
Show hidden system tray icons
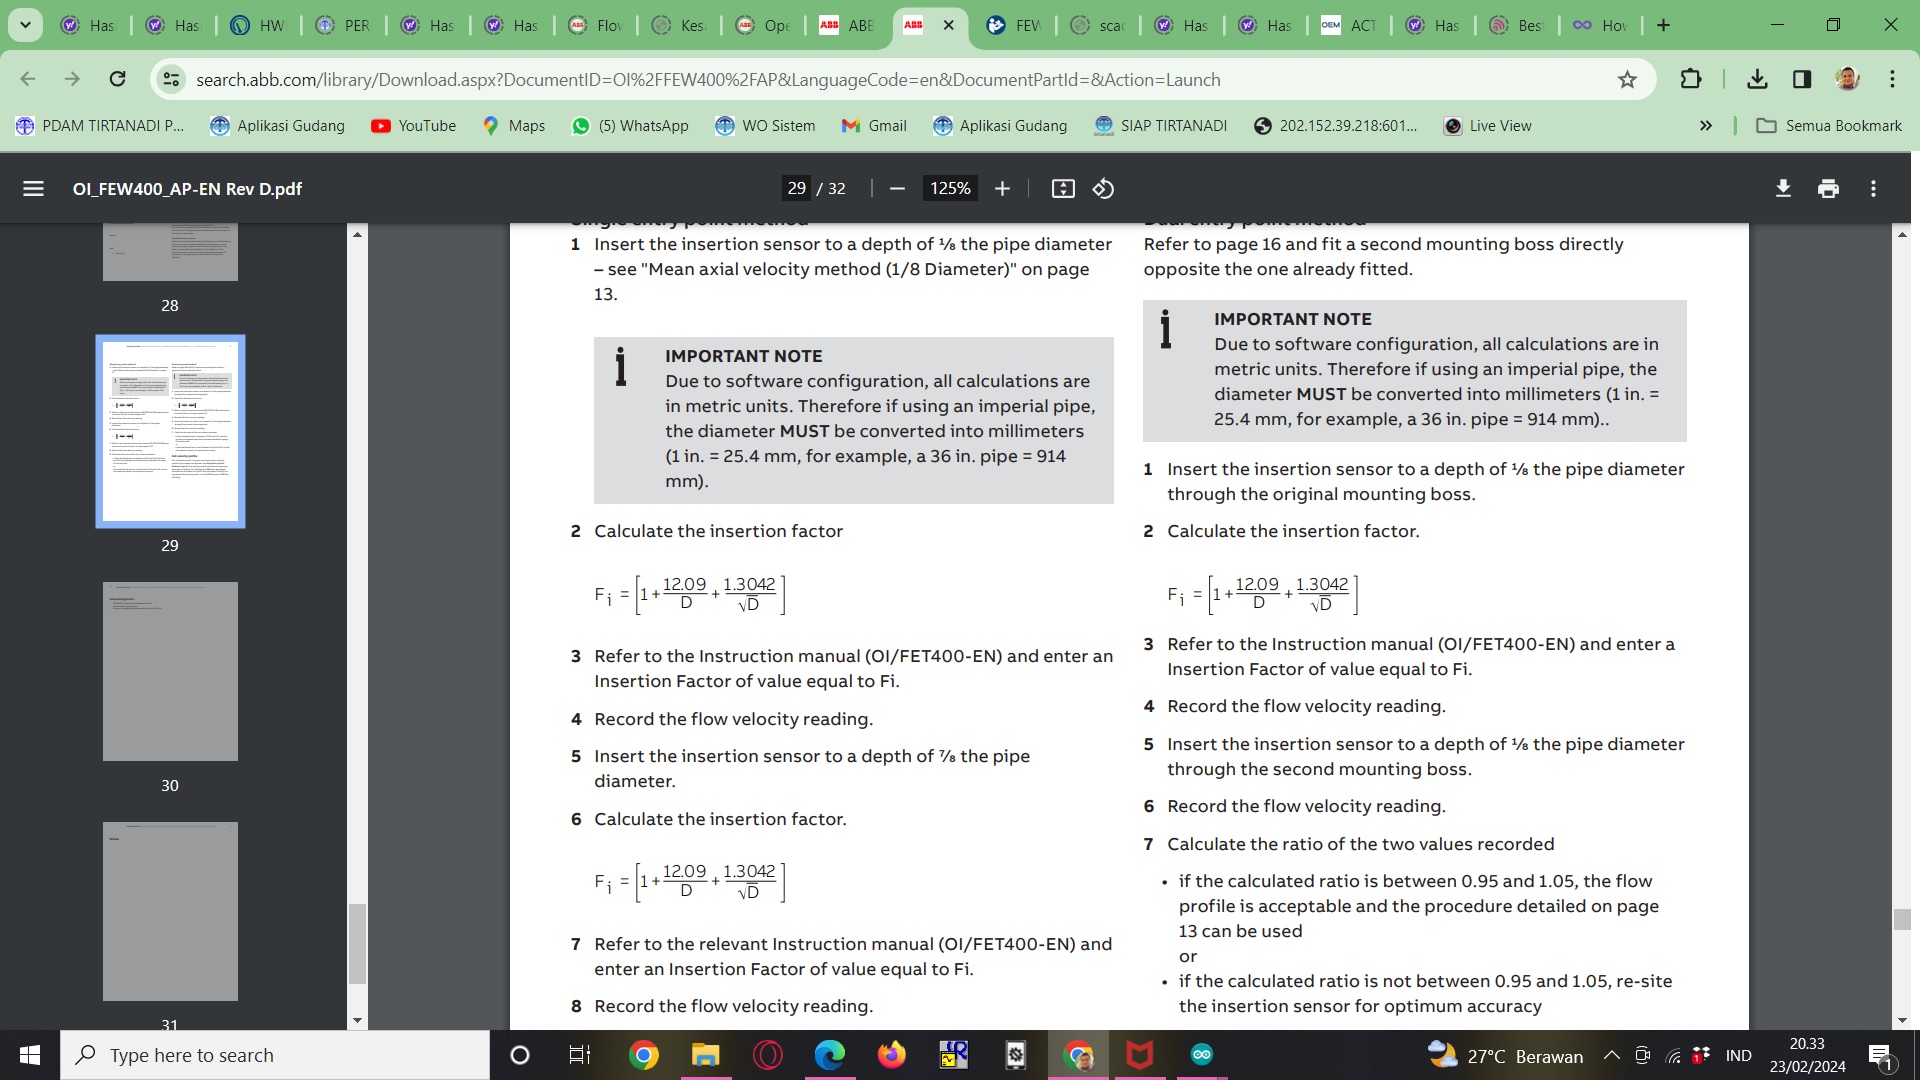[1611, 1055]
